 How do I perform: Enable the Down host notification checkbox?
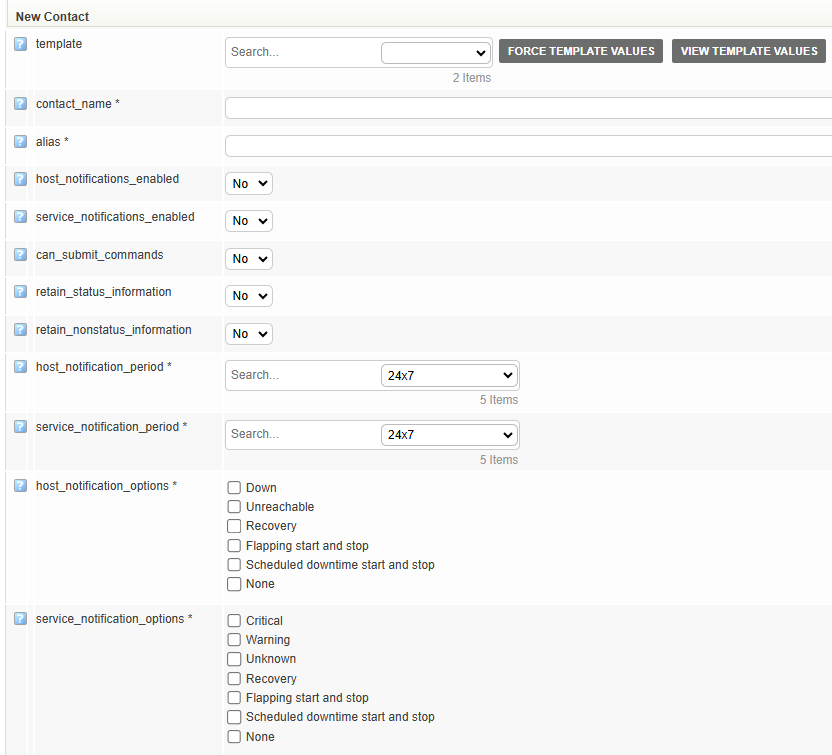coord(234,488)
